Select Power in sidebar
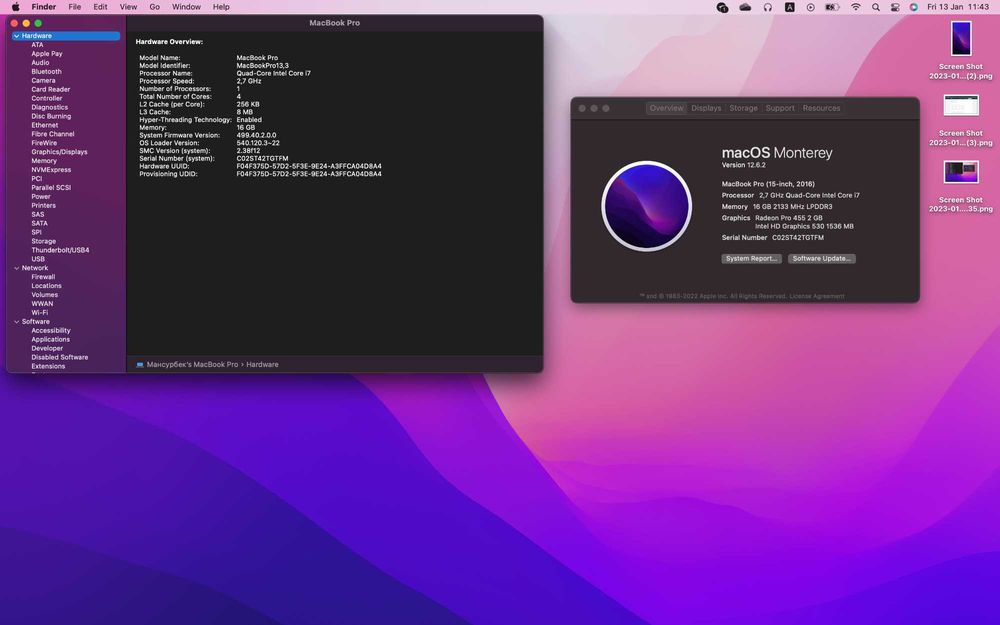 [41, 197]
